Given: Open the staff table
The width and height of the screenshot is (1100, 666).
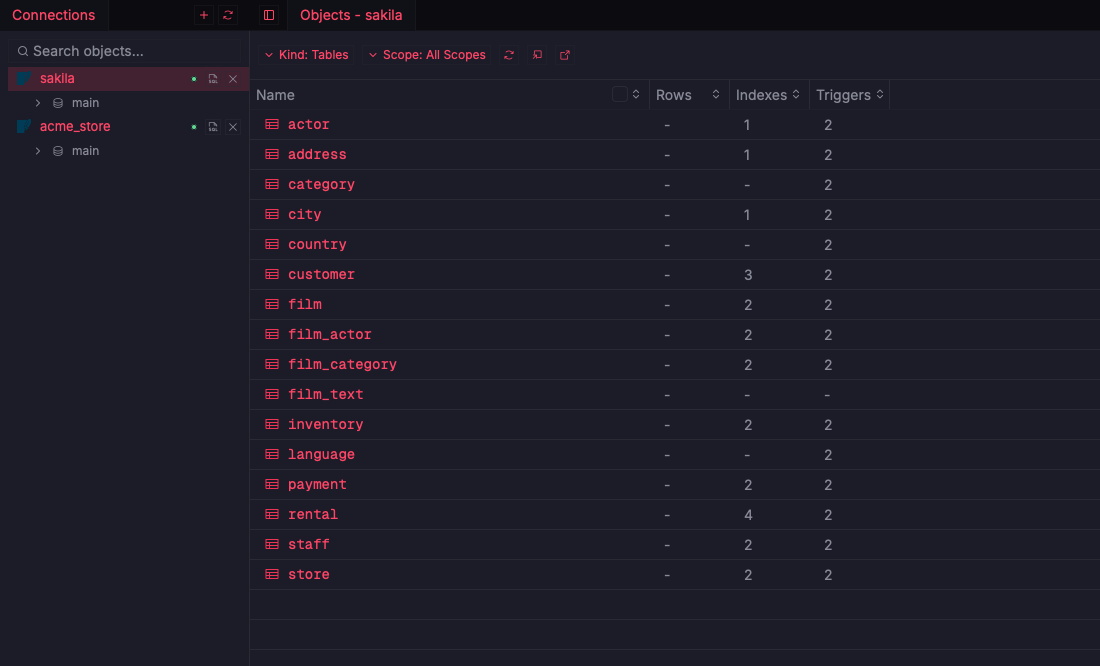Looking at the screenshot, I should coord(309,545).
